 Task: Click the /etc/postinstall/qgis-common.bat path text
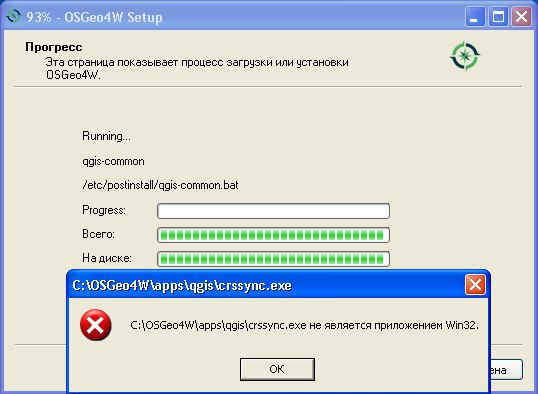click(160, 185)
